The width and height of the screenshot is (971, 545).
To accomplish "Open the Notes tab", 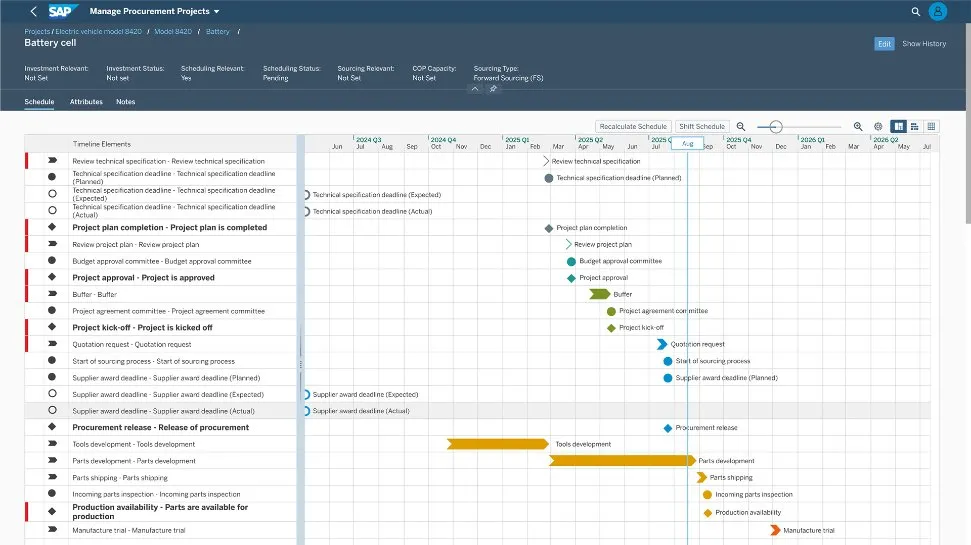I will coord(125,102).
